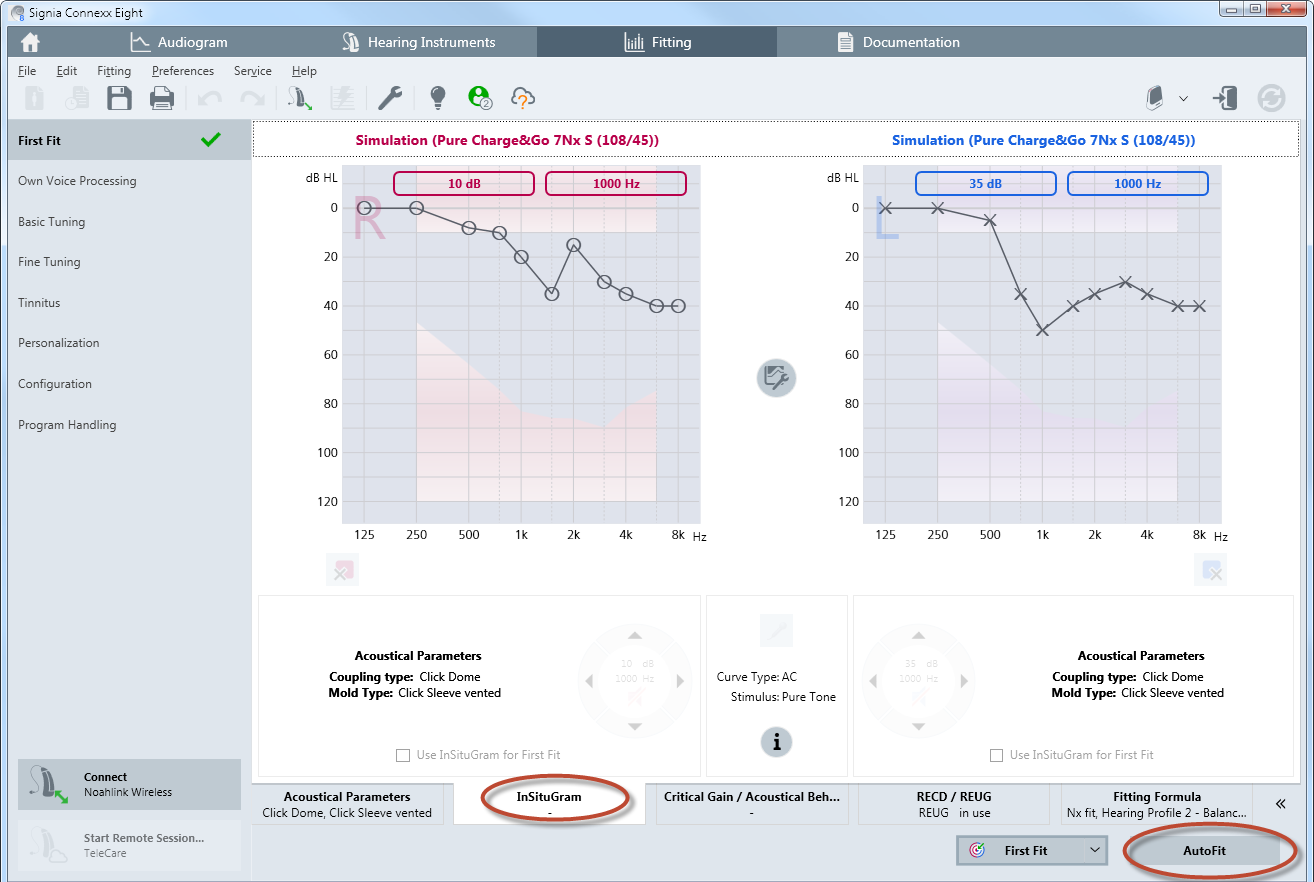Collapse the bottom panel with double chevron
1314x882 pixels.
pyautogui.click(x=1281, y=803)
